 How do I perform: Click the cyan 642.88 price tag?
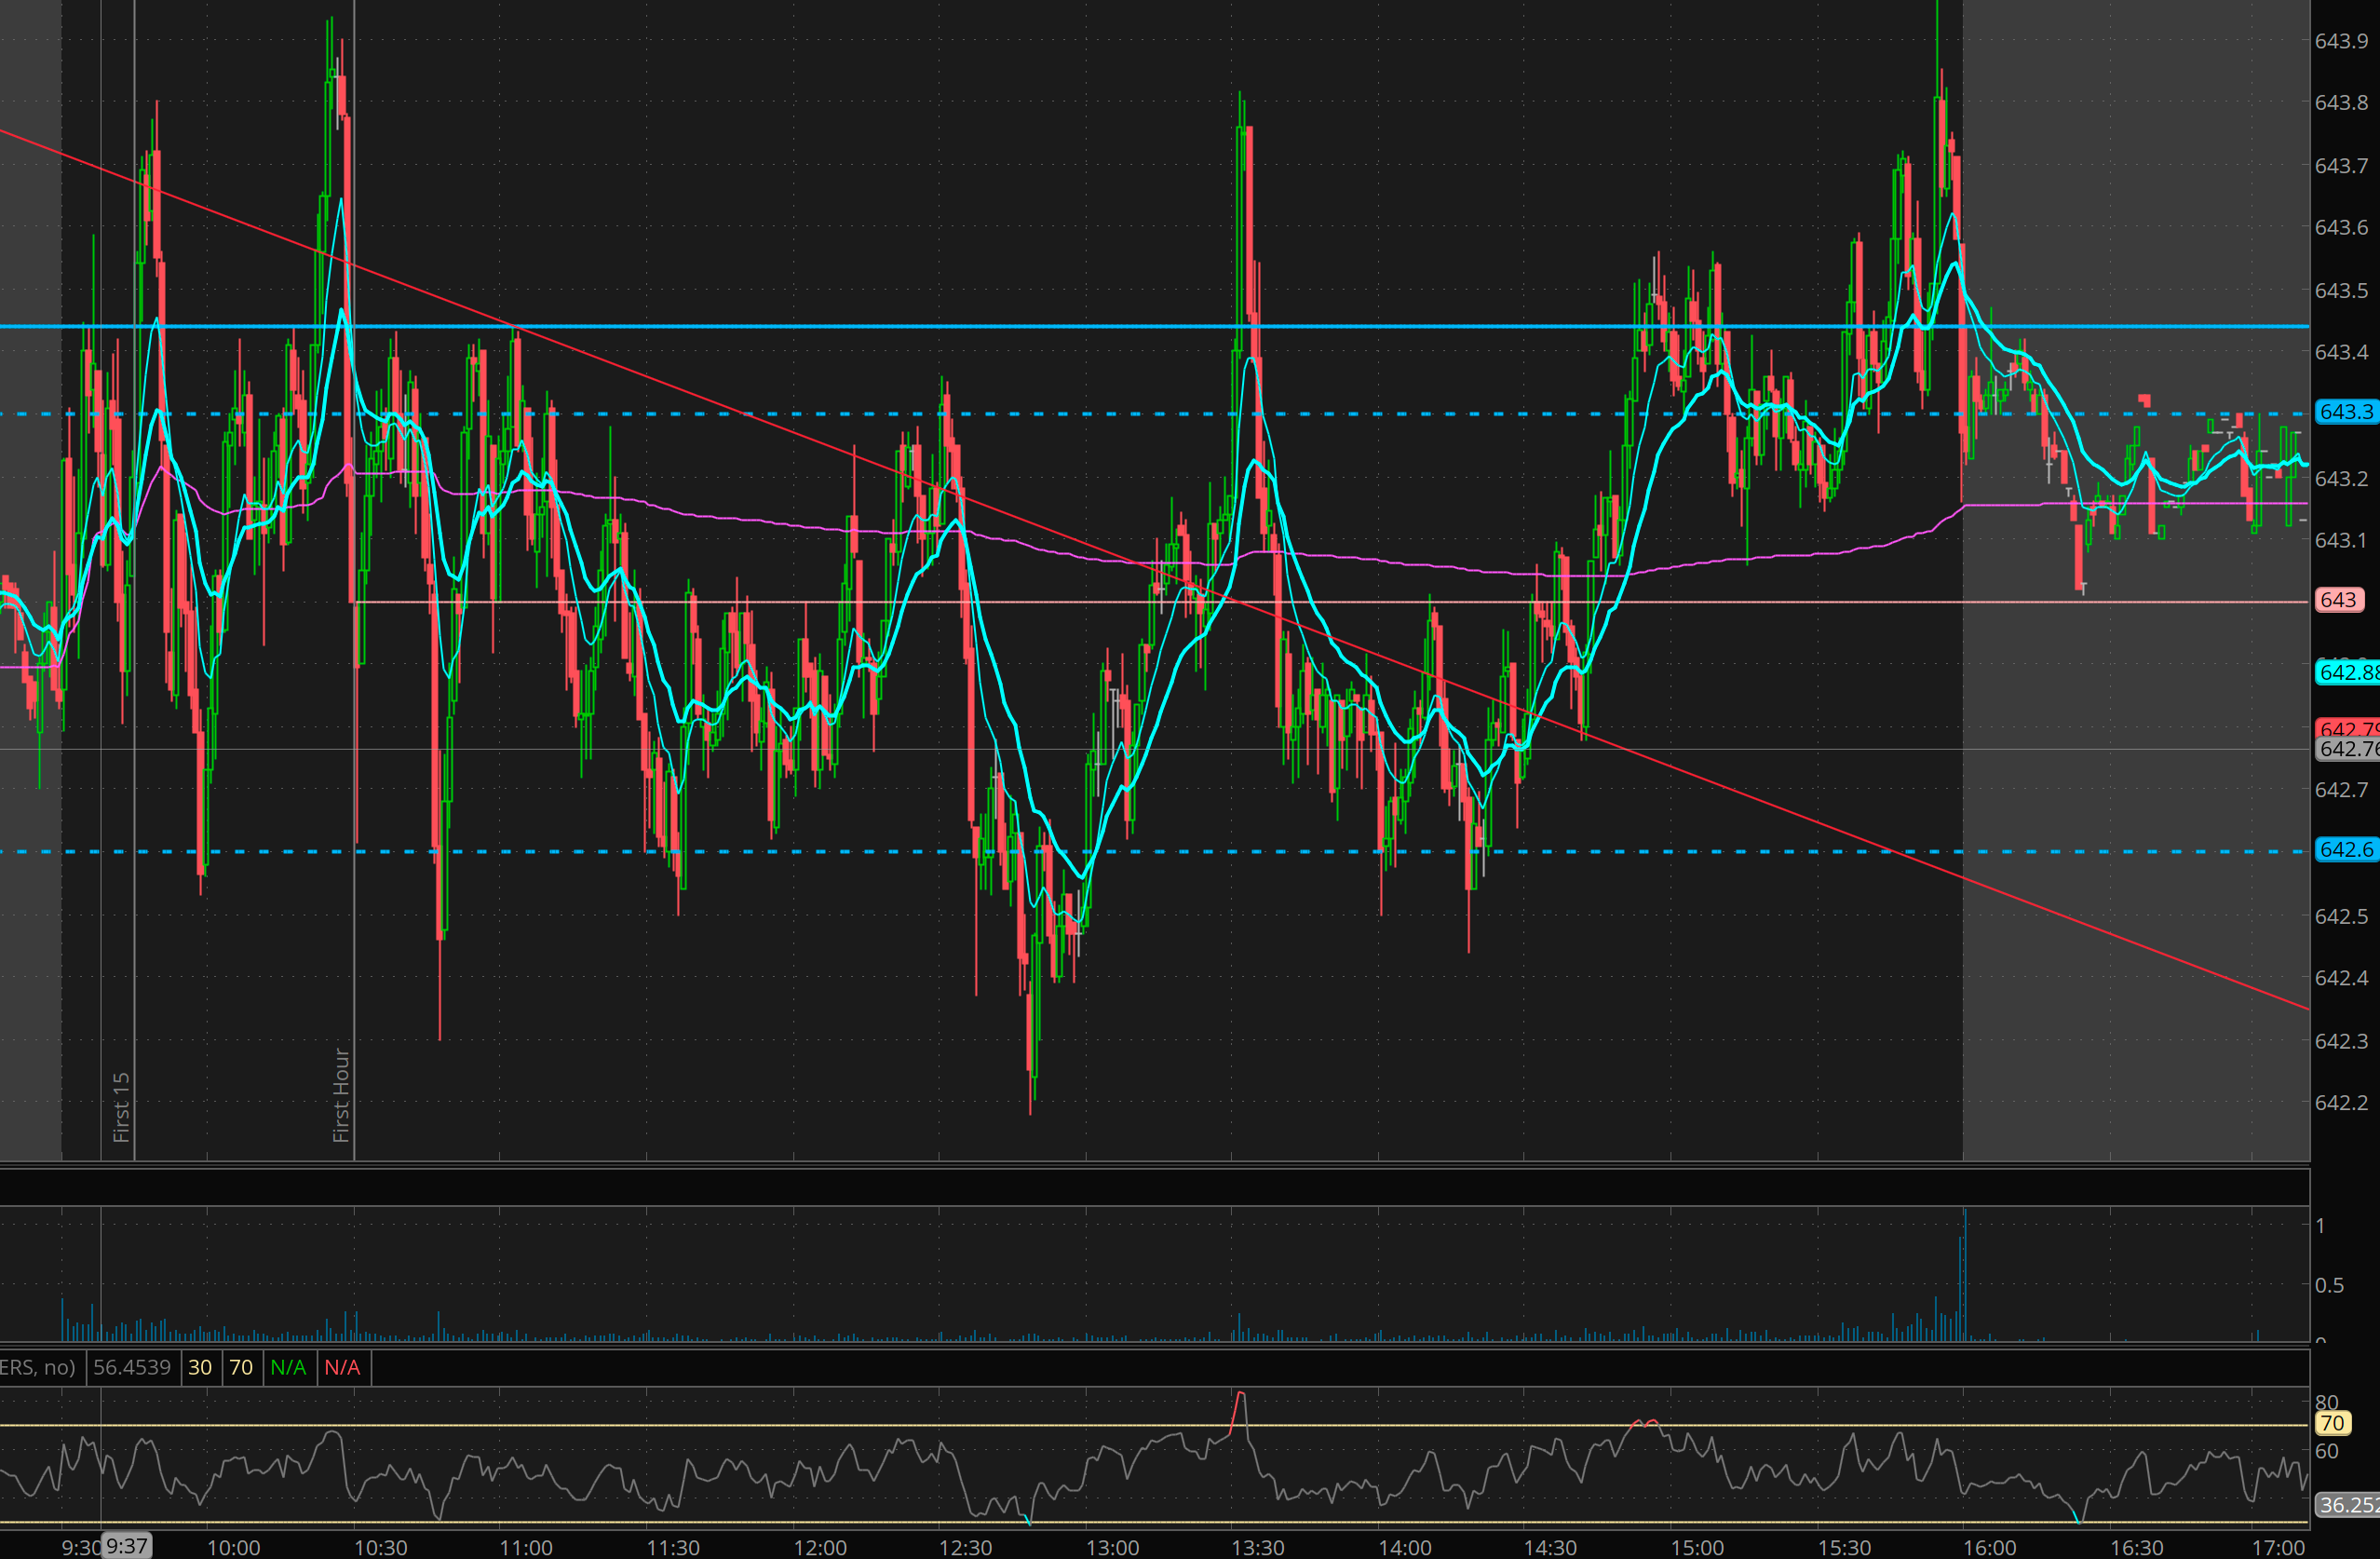(x=2347, y=673)
